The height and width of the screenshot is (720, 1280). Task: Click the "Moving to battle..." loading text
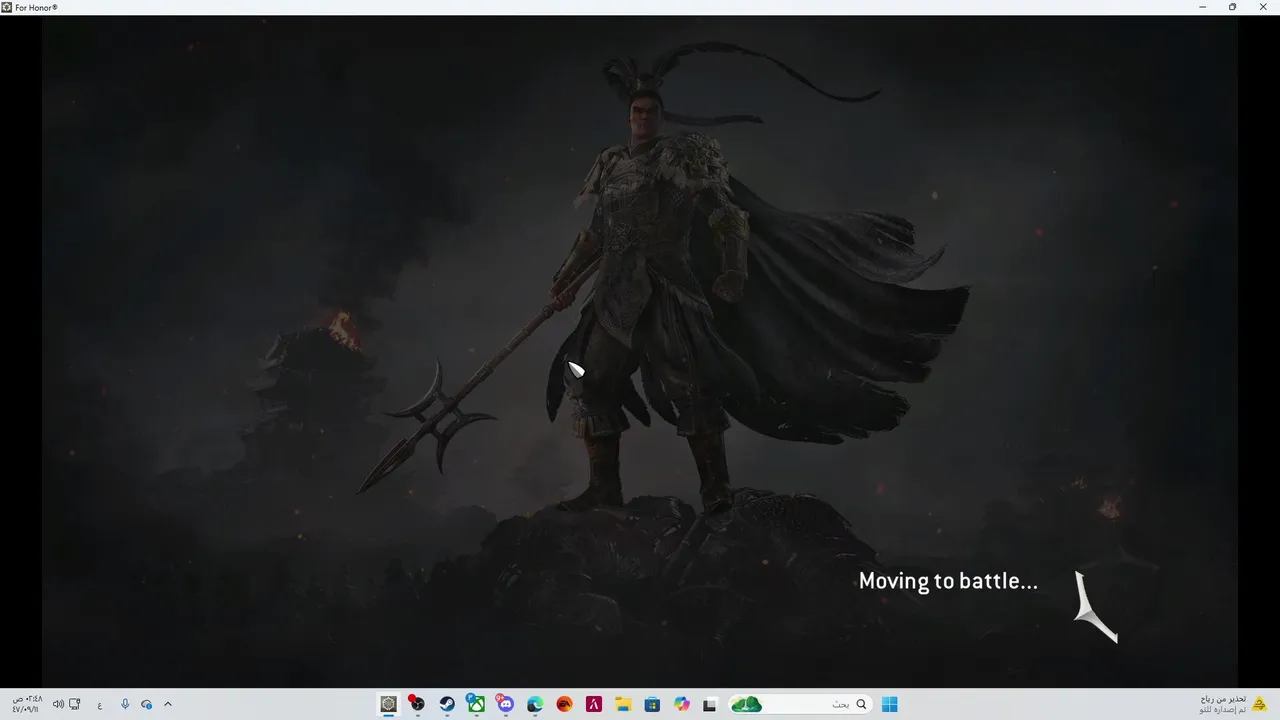click(x=948, y=581)
